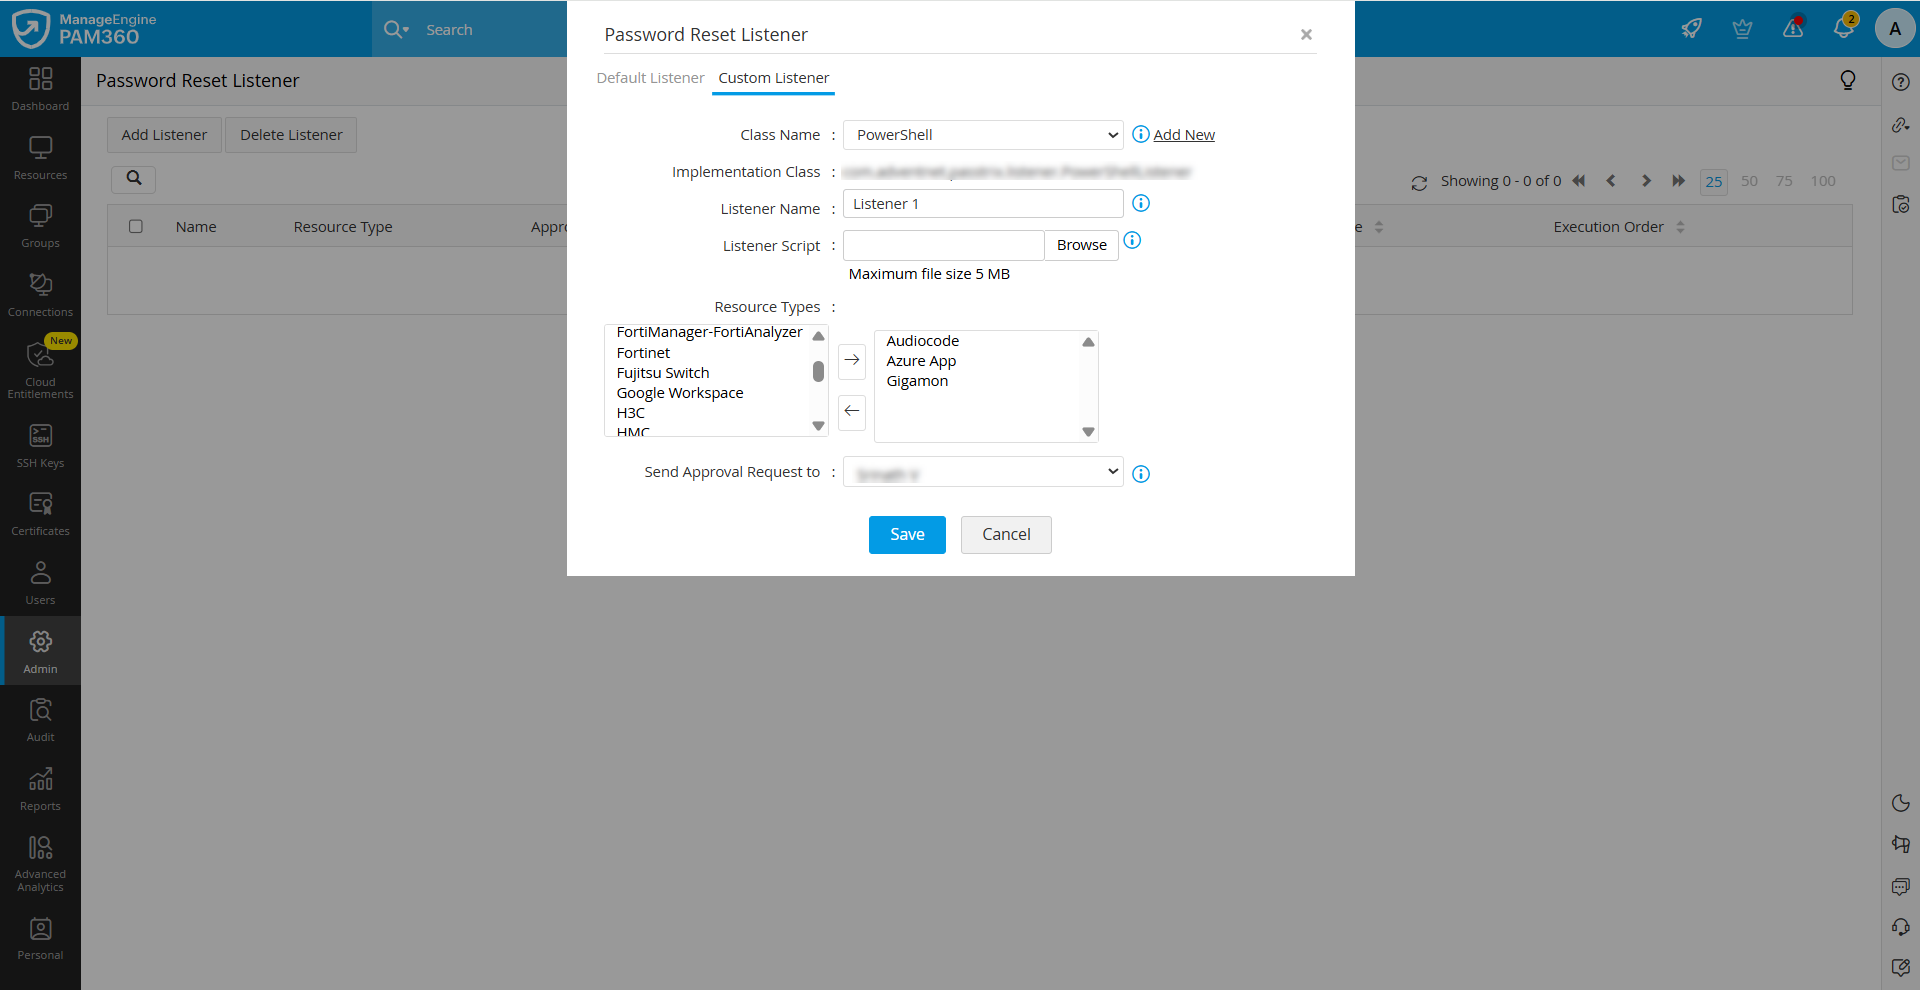Screen dimensions: 1920x990
Task: Select FortiManager-FortiAnalyzer in the list
Action: click(x=708, y=332)
